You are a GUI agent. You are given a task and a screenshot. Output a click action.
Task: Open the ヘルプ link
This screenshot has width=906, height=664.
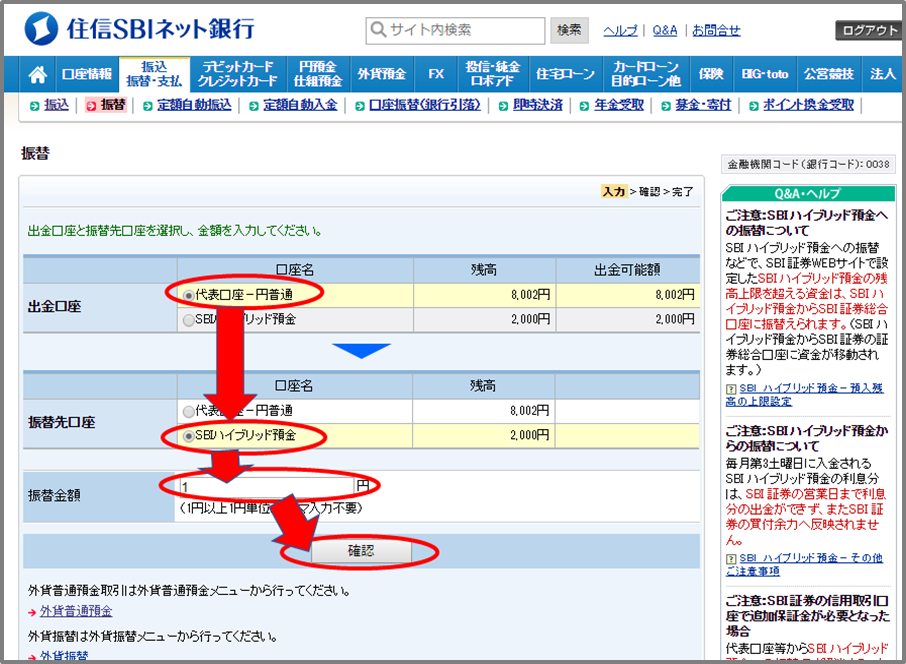(621, 31)
